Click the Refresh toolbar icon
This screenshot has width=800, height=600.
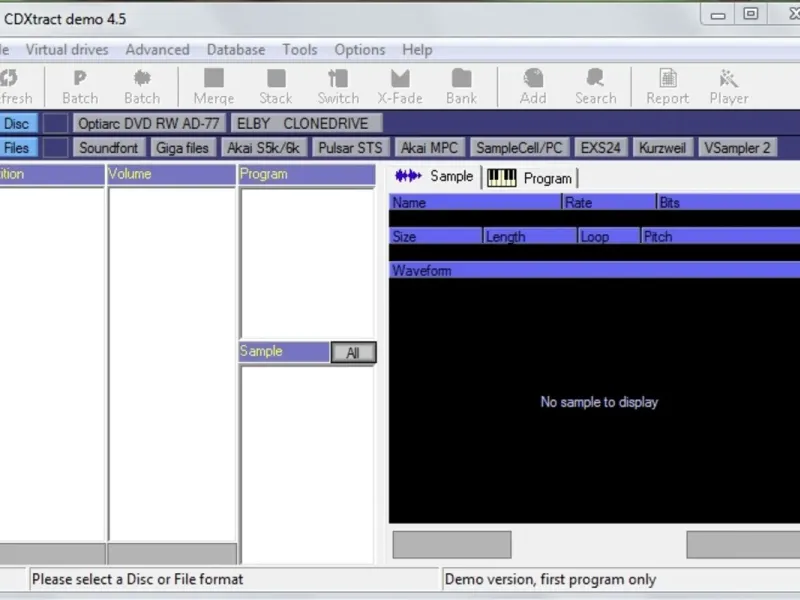[15, 87]
